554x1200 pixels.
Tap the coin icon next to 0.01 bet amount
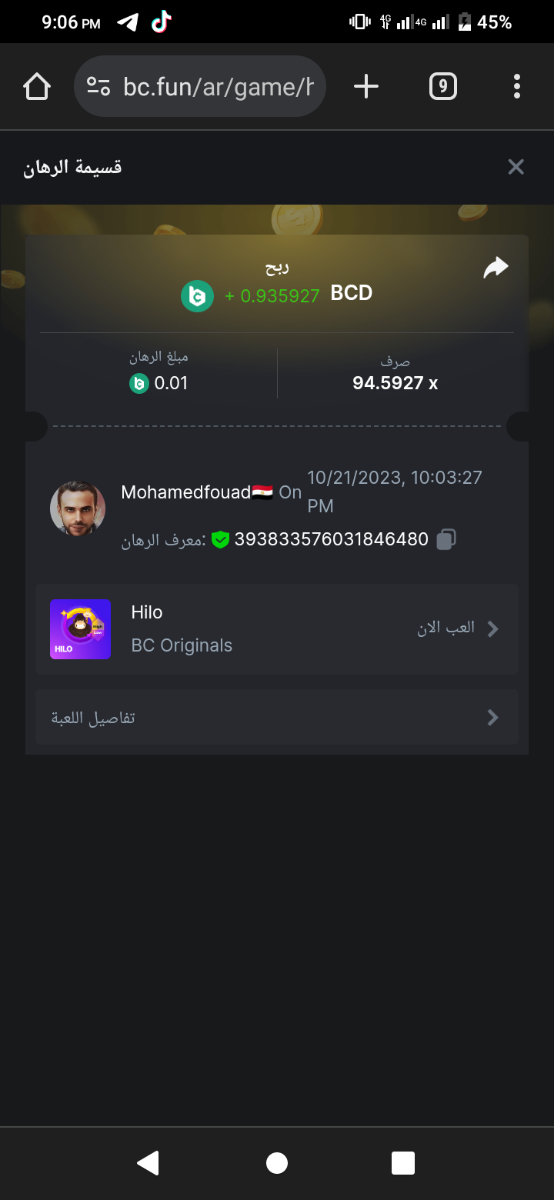[139, 382]
